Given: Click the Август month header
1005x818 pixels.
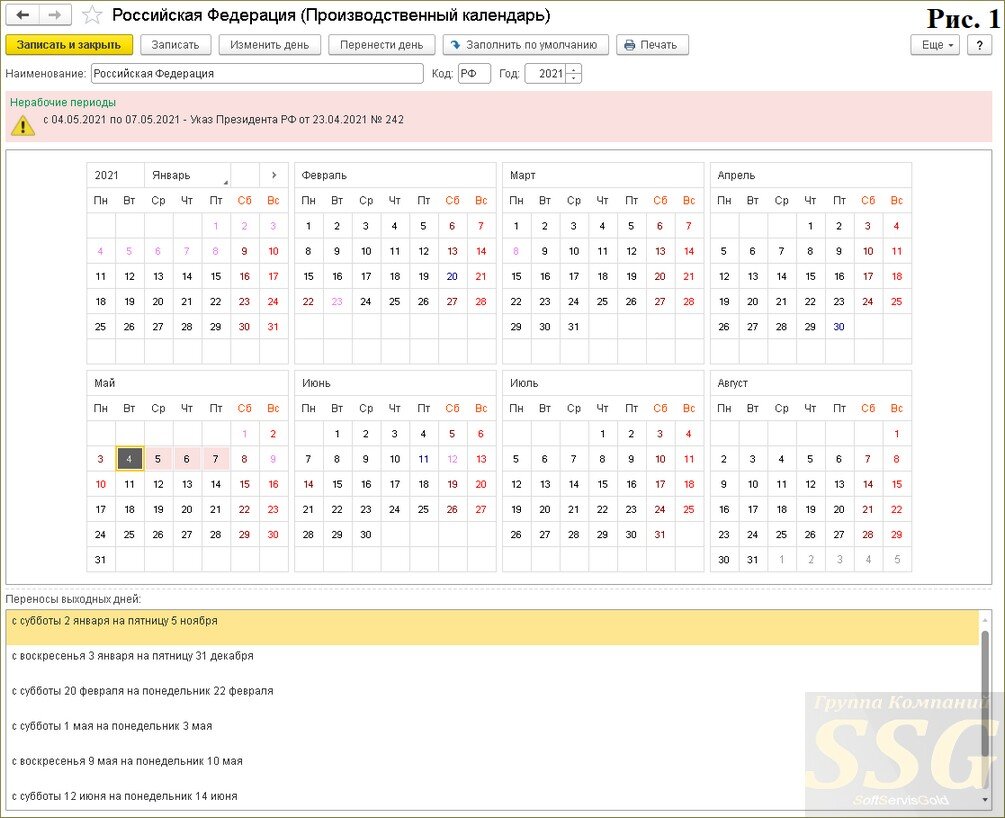Looking at the screenshot, I should pos(811,383).
